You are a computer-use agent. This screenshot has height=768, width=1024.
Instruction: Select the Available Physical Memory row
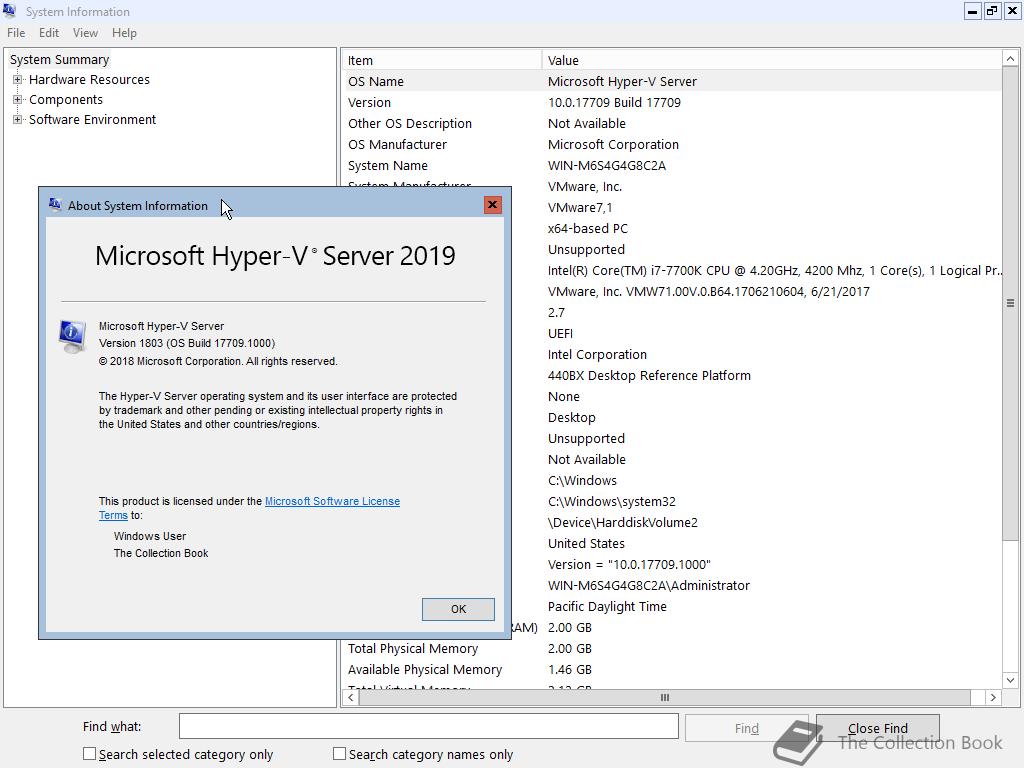click(x=672, y=669)
